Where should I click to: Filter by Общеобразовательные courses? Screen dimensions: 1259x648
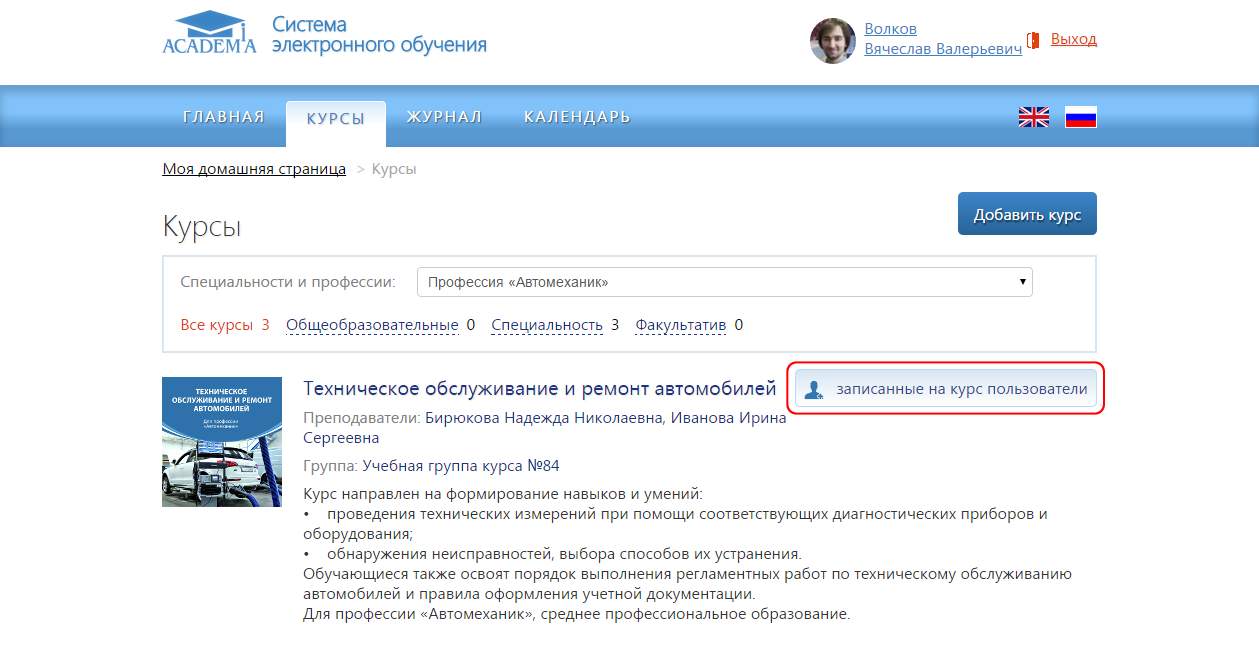[x=372, y=325]
